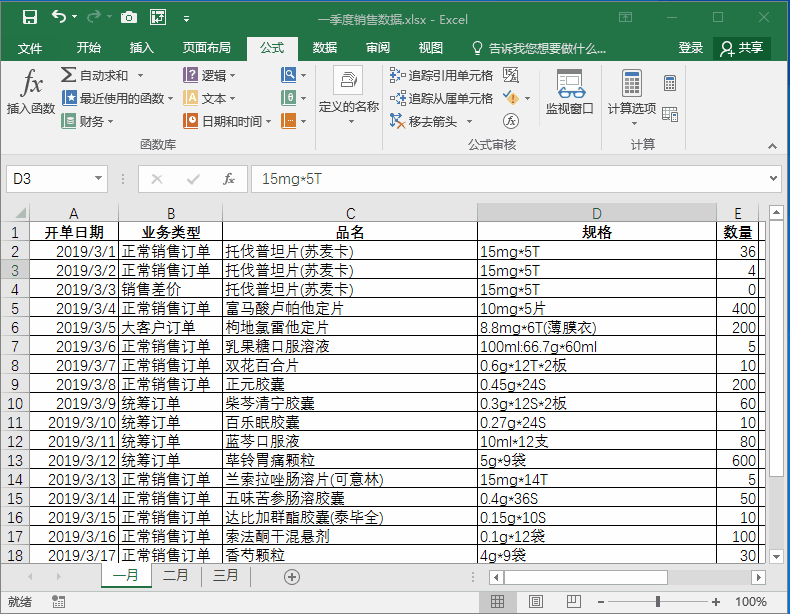Switch to the 视图 (View) tab
790x614 pixels.
coord(431,48)
